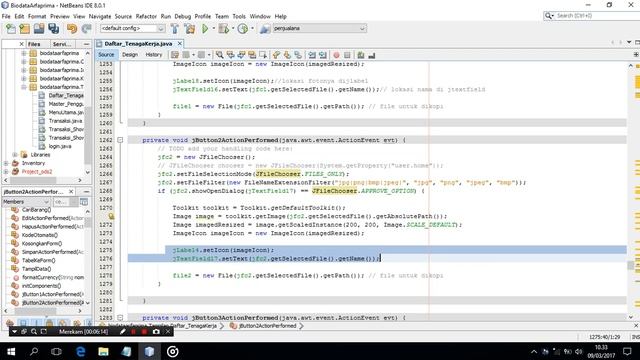The width and height of the screenshot is (640, 360).
Task: Open the default config dropdown
Action: click(x=161, y=29)
